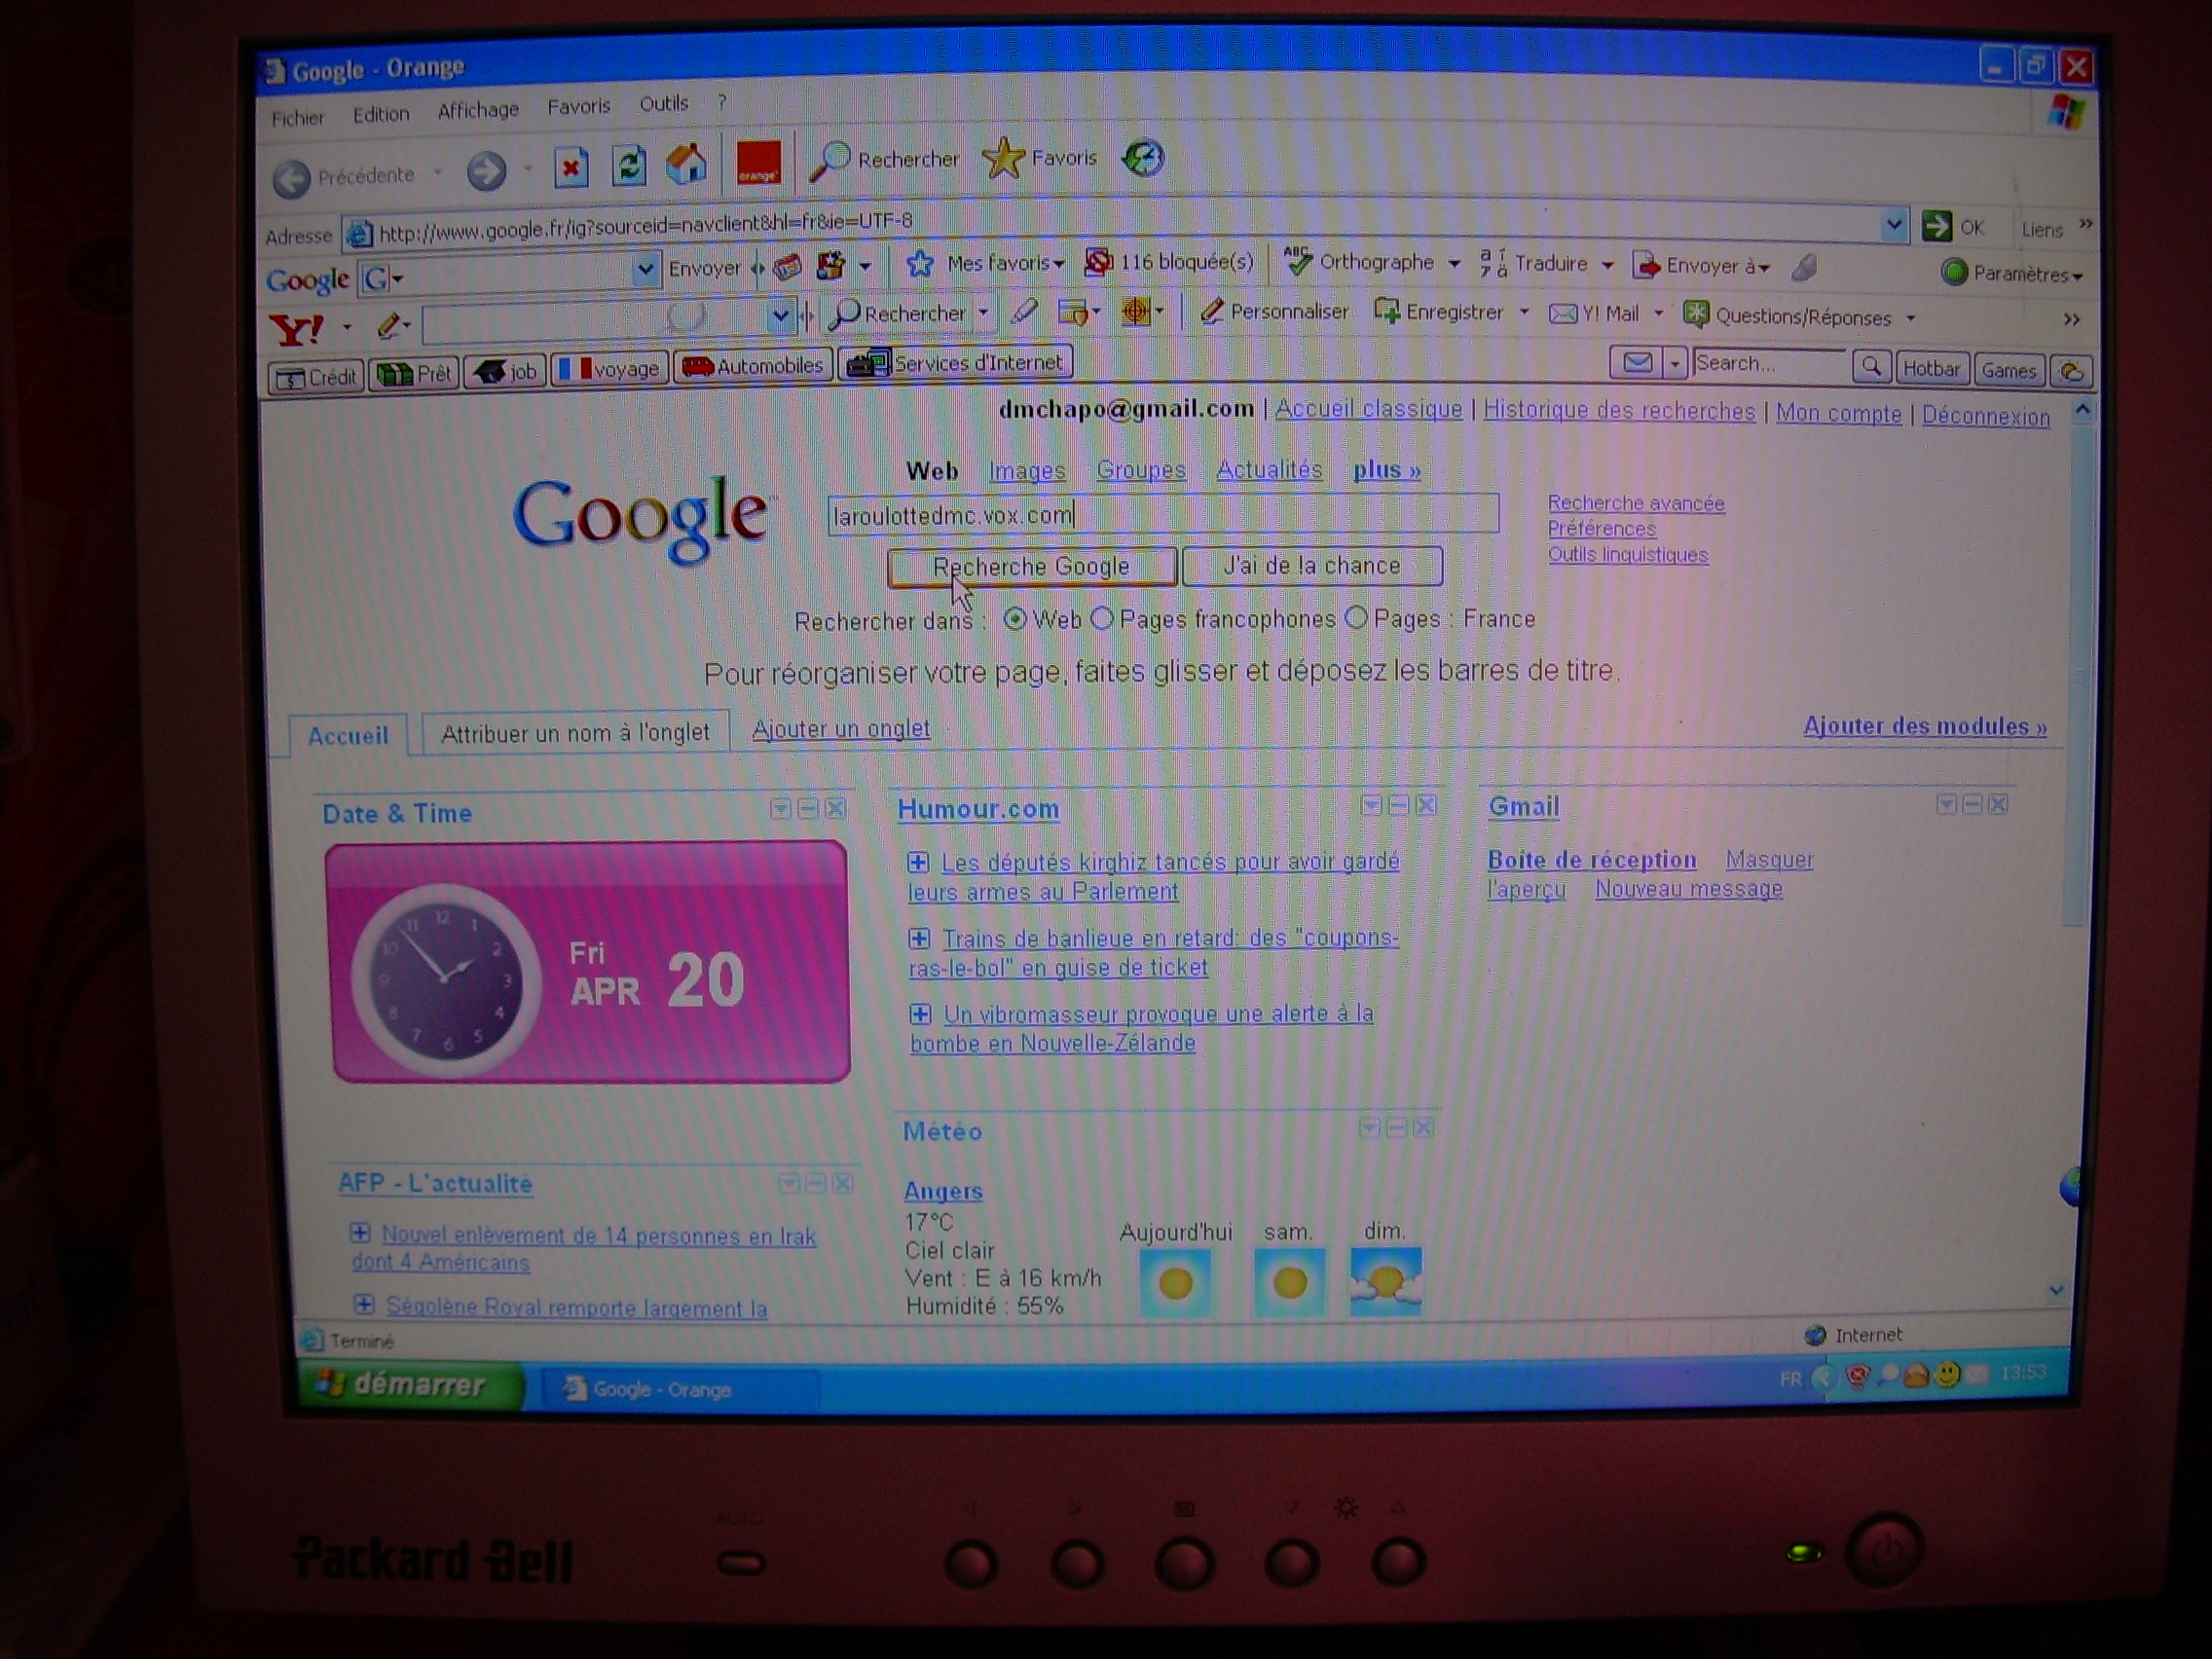Click the Recherche Google button
The image size is (2212, 1659).
tap(1031, 567)
